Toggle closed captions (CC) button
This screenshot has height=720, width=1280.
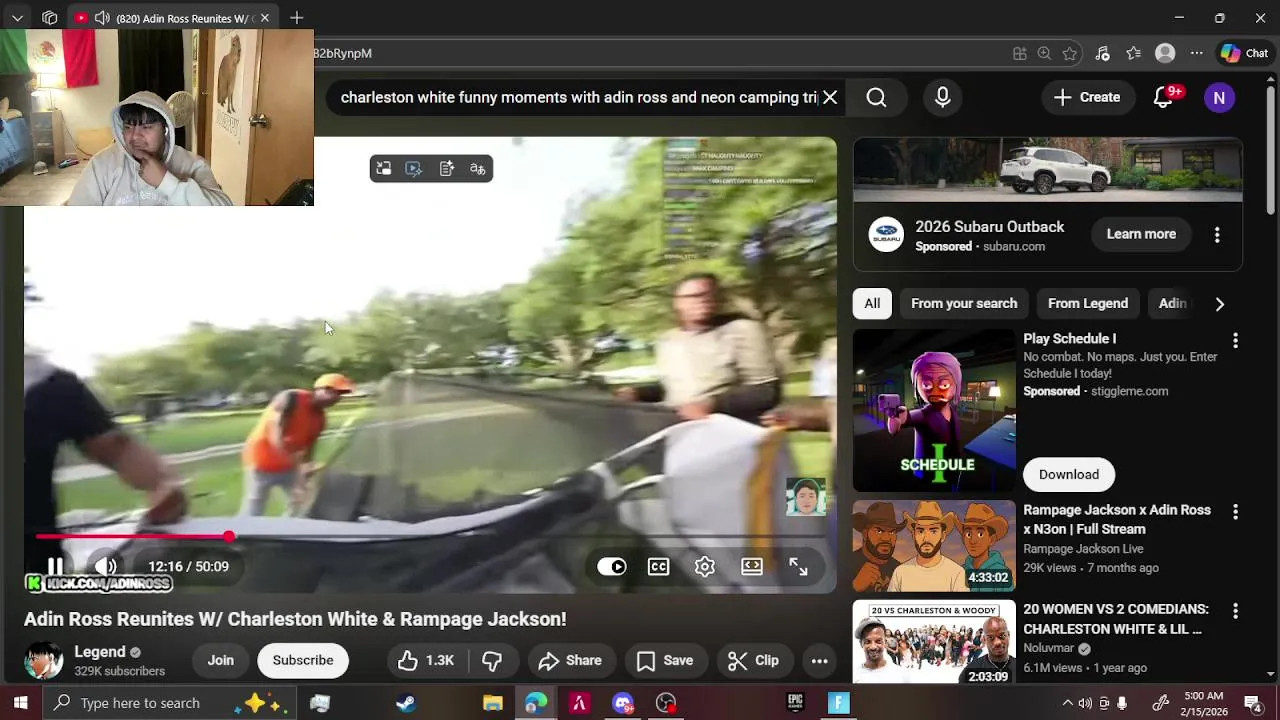658,567
